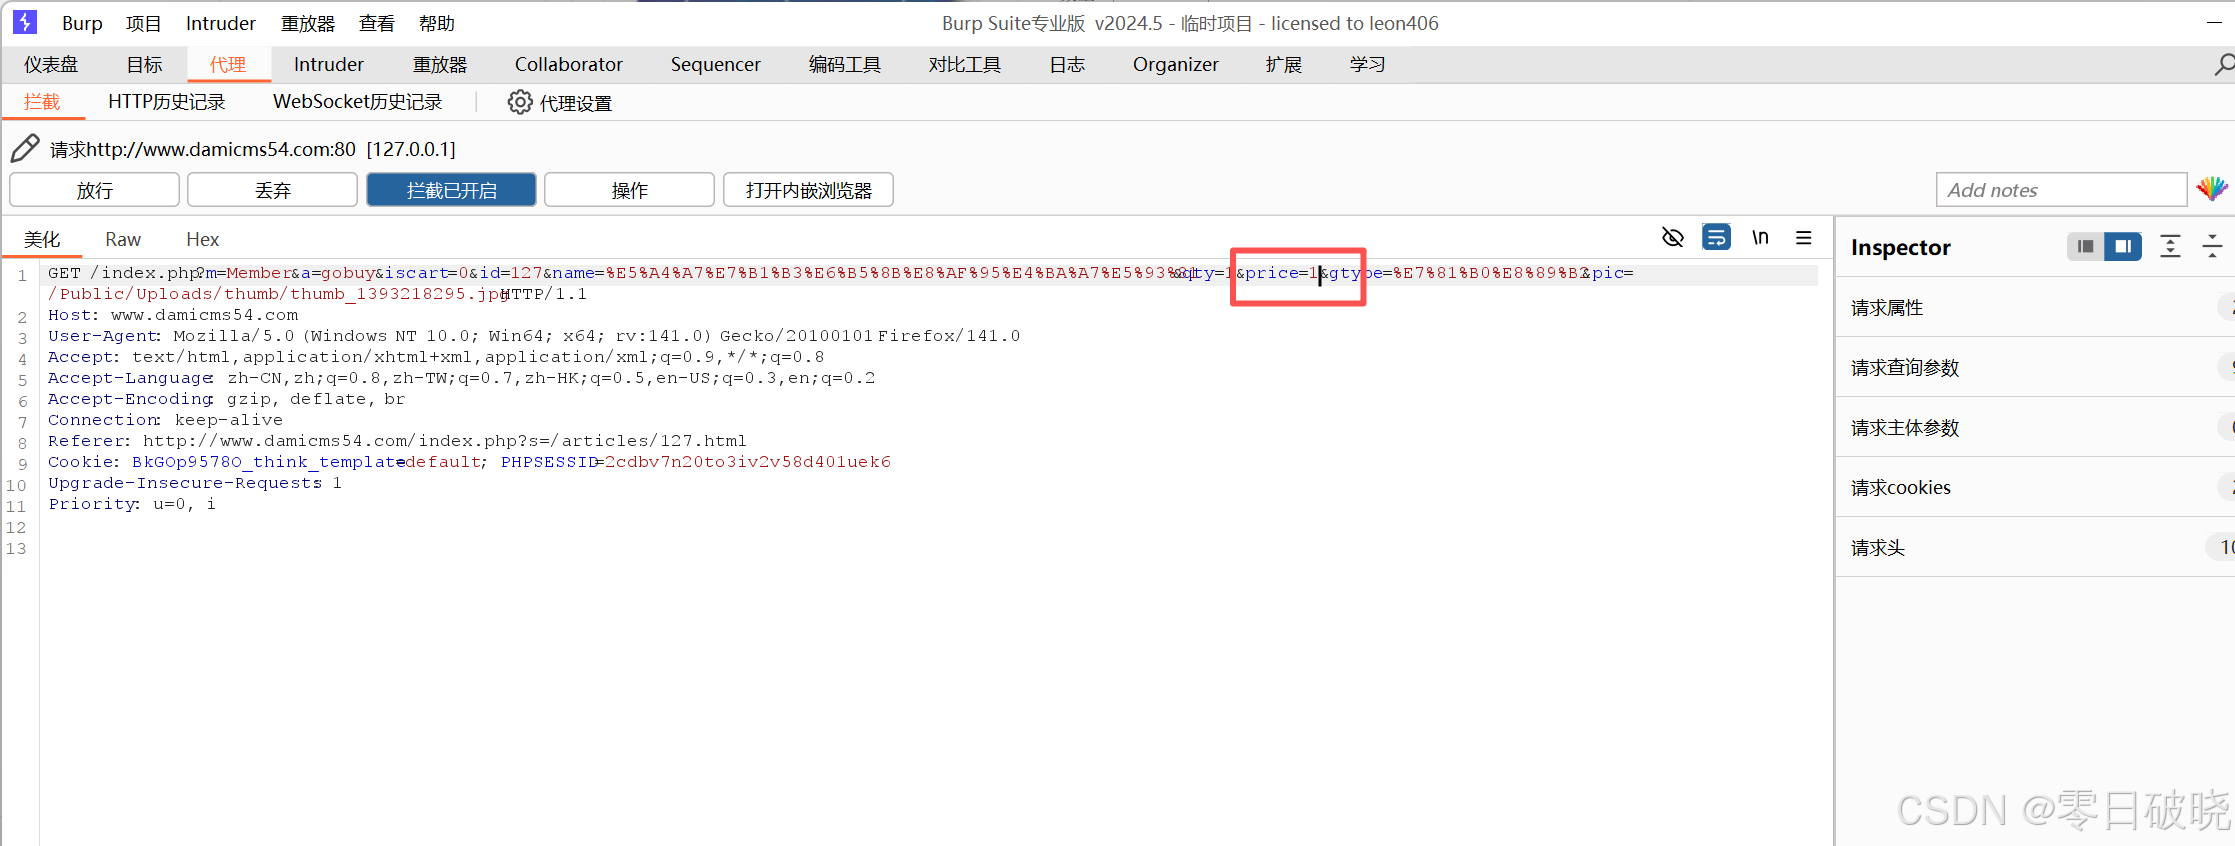2235x846 pixels.
Task: Open the 对比工具 tab
Action: pyautogui.click(x=965, y=64)
